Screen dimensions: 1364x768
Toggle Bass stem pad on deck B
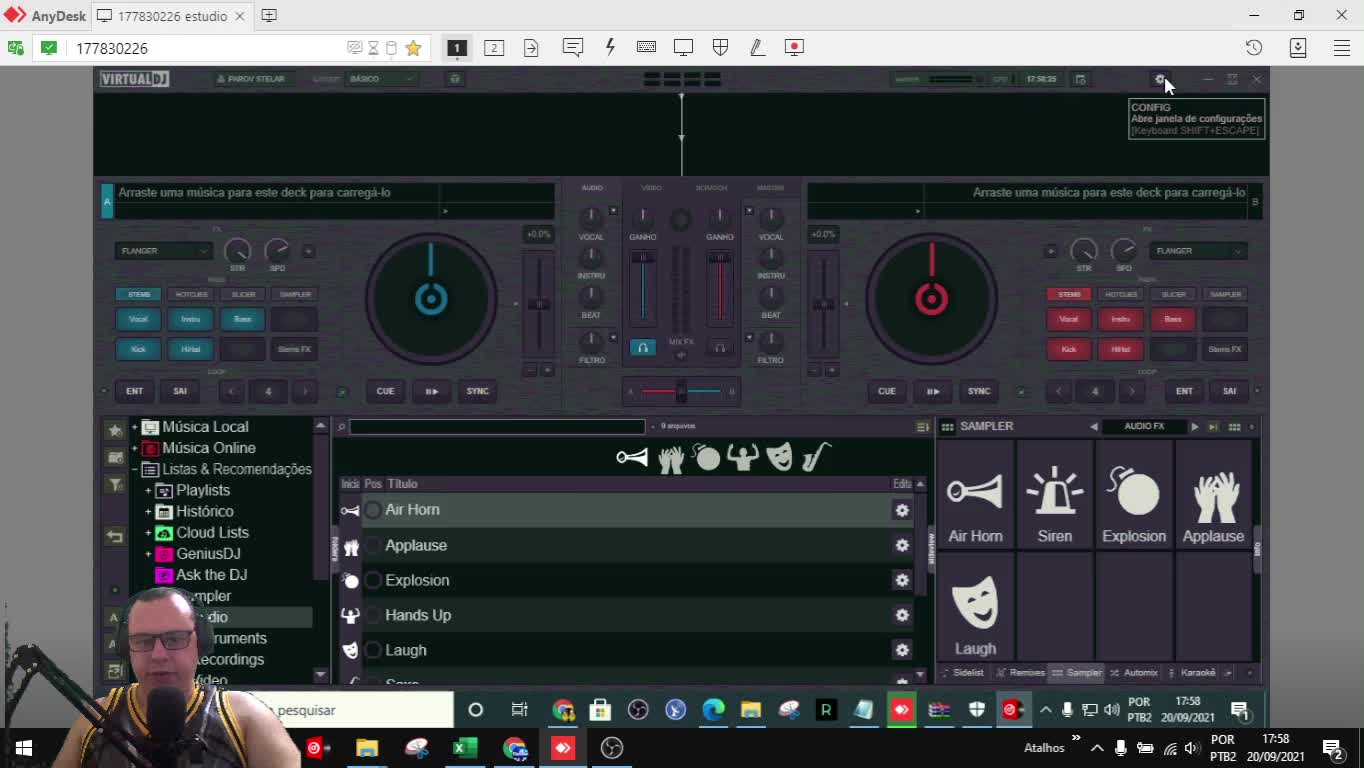click(1173, 319)
